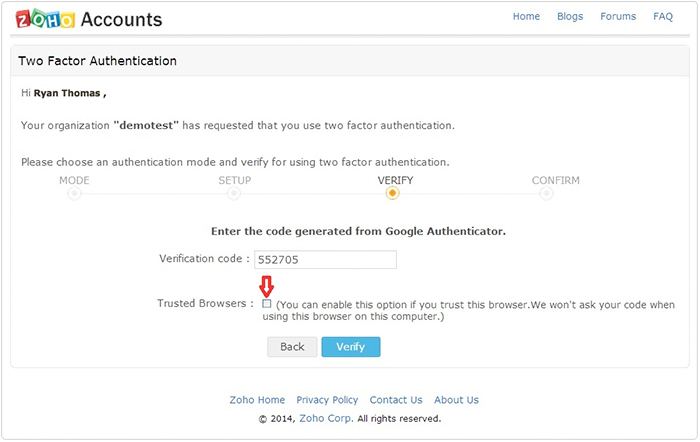Click the active VERIFY step indicator
This screenshot has height=442, width=700.
(393, 193)
